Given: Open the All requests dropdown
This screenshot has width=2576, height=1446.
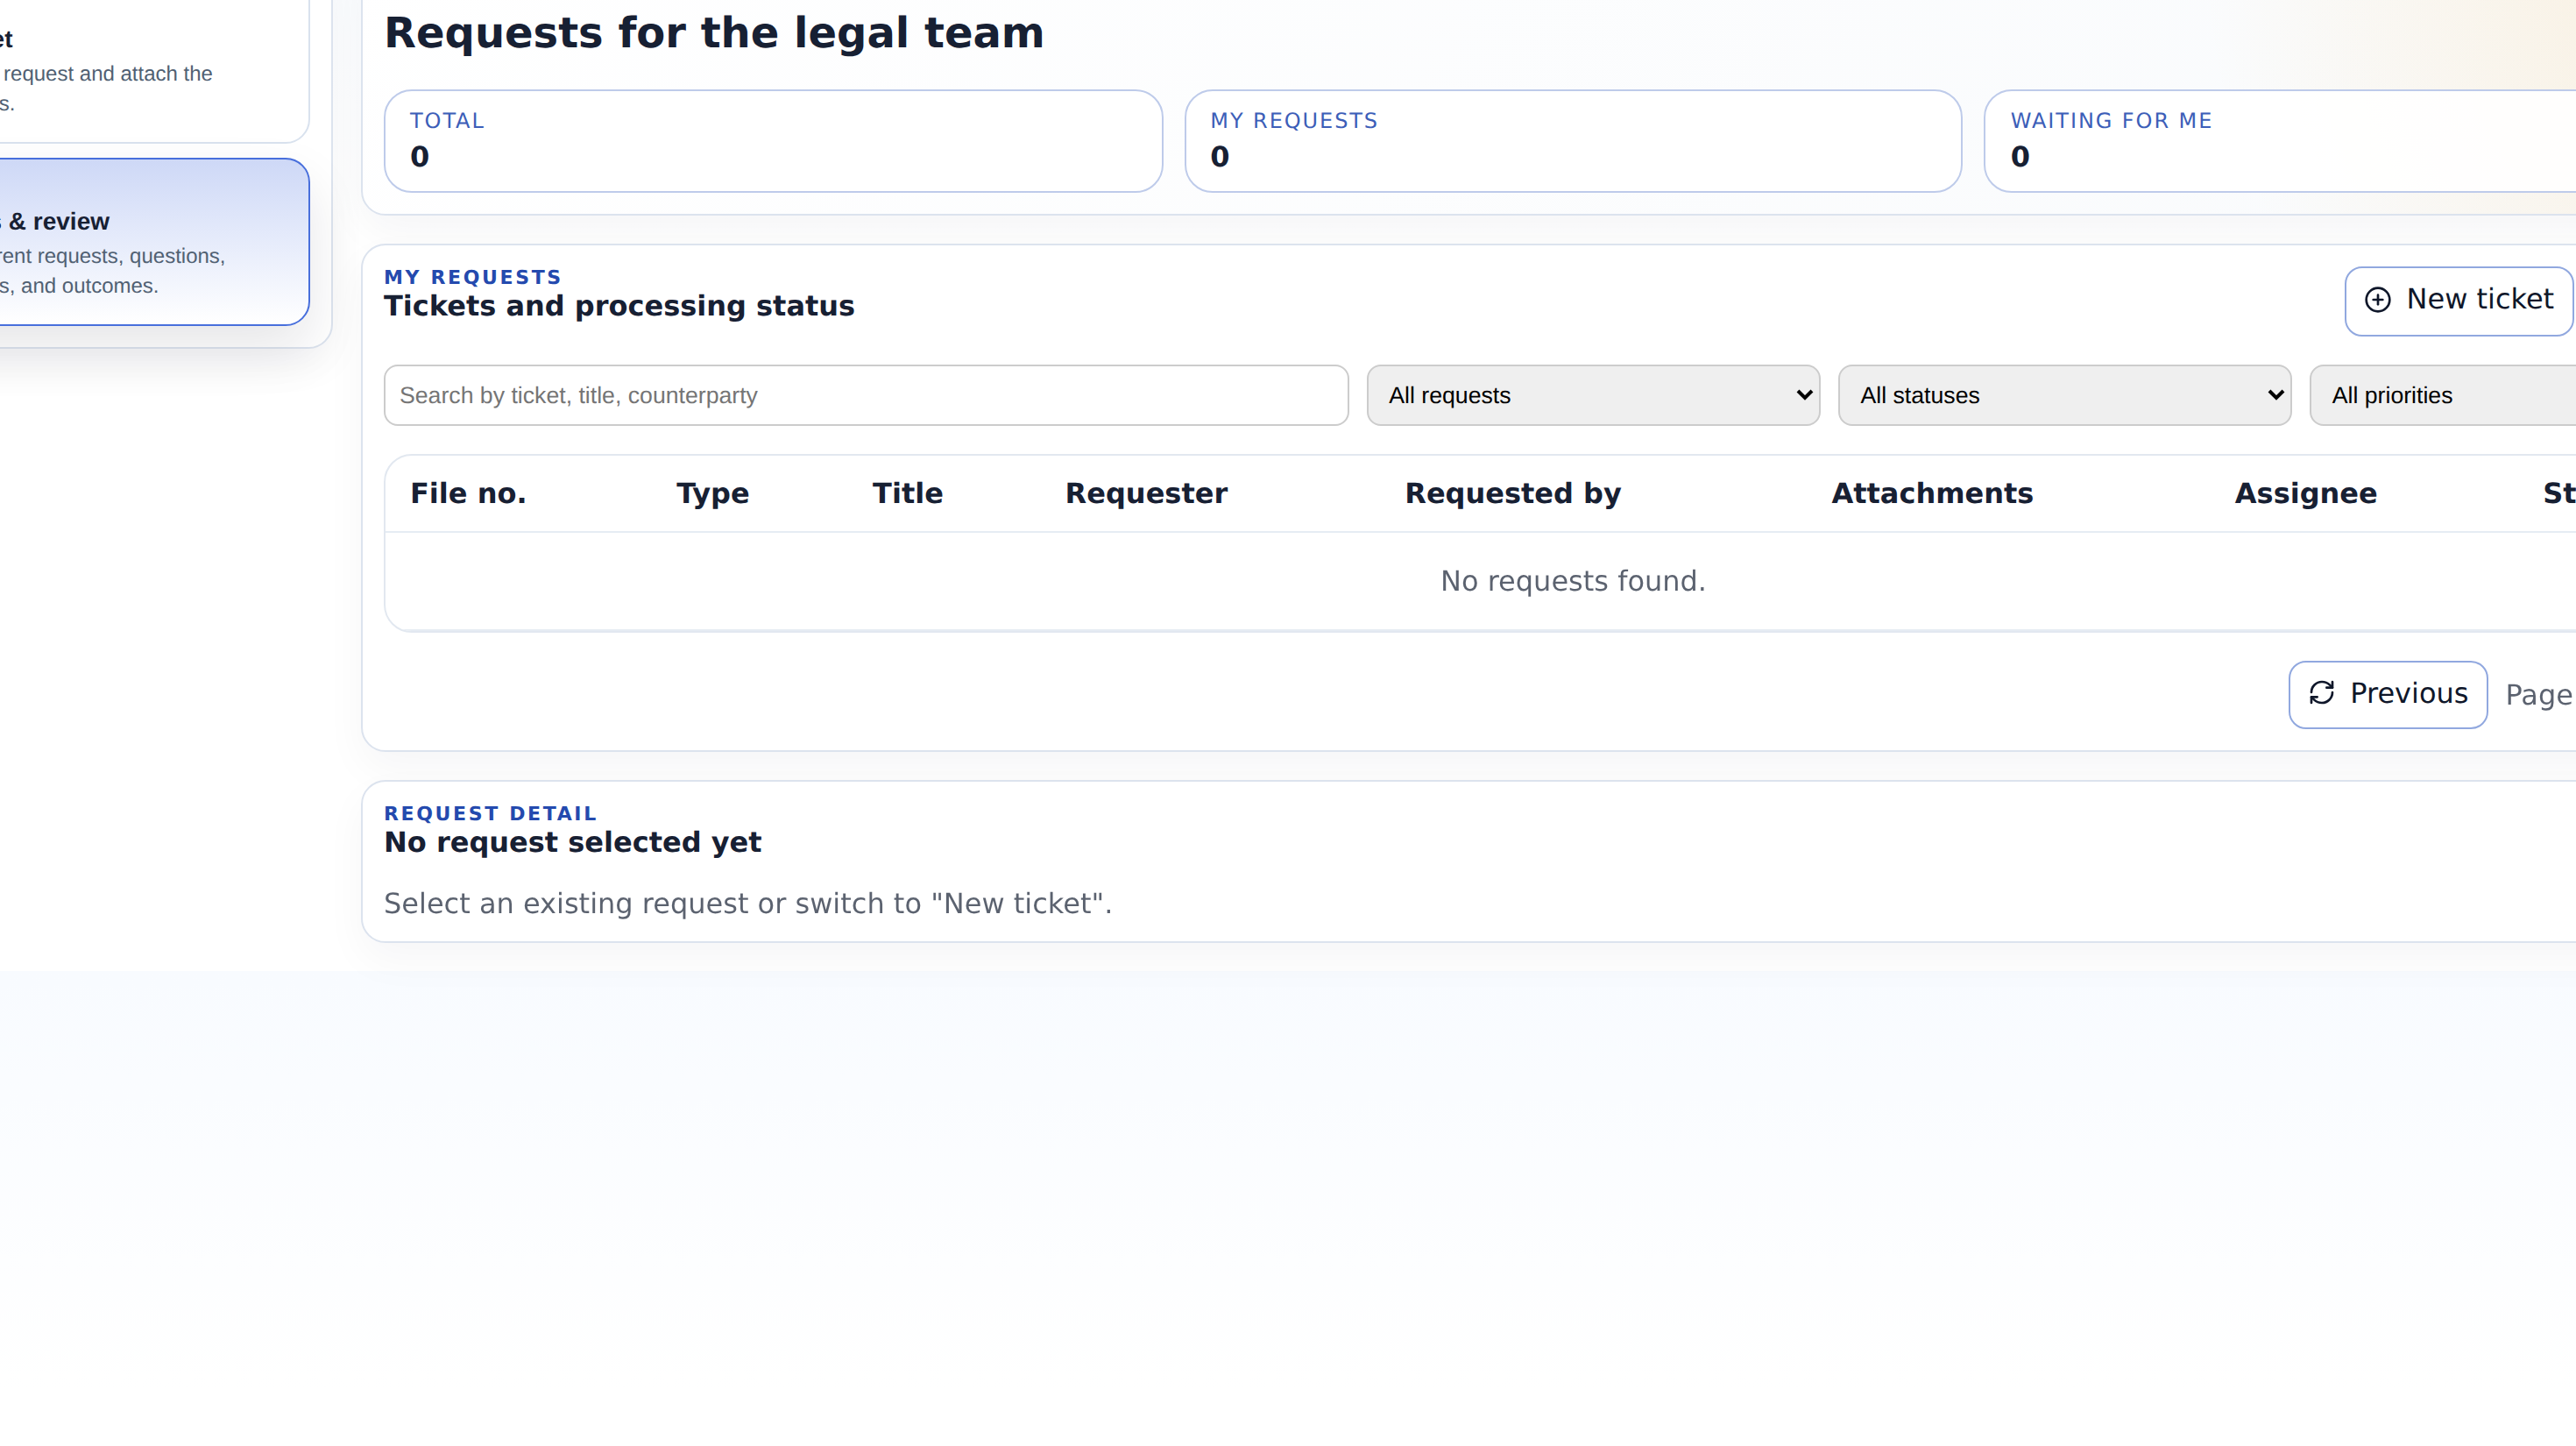Looking at the screenshot, I should [x=1593, y=395].
